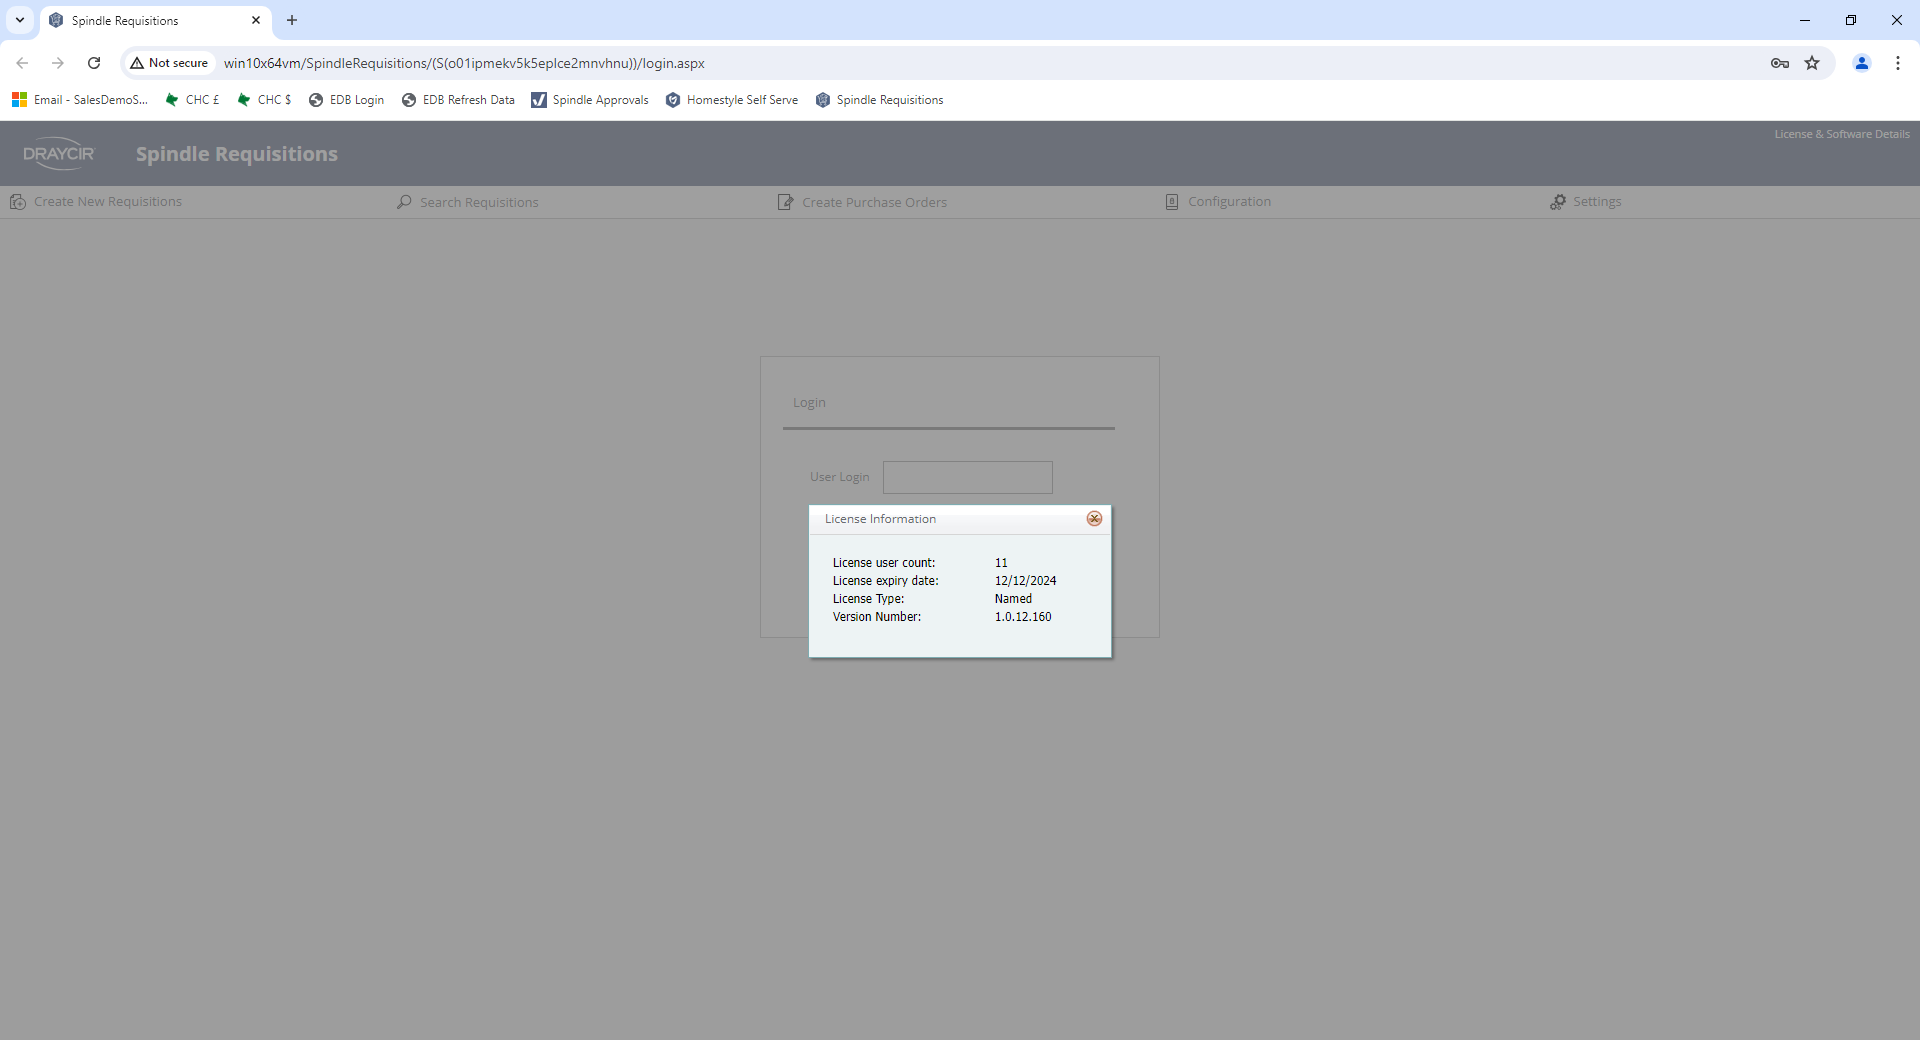Click the License Information dialog title
Viewport: 1920px width, 1040px height.
[880, 519]
